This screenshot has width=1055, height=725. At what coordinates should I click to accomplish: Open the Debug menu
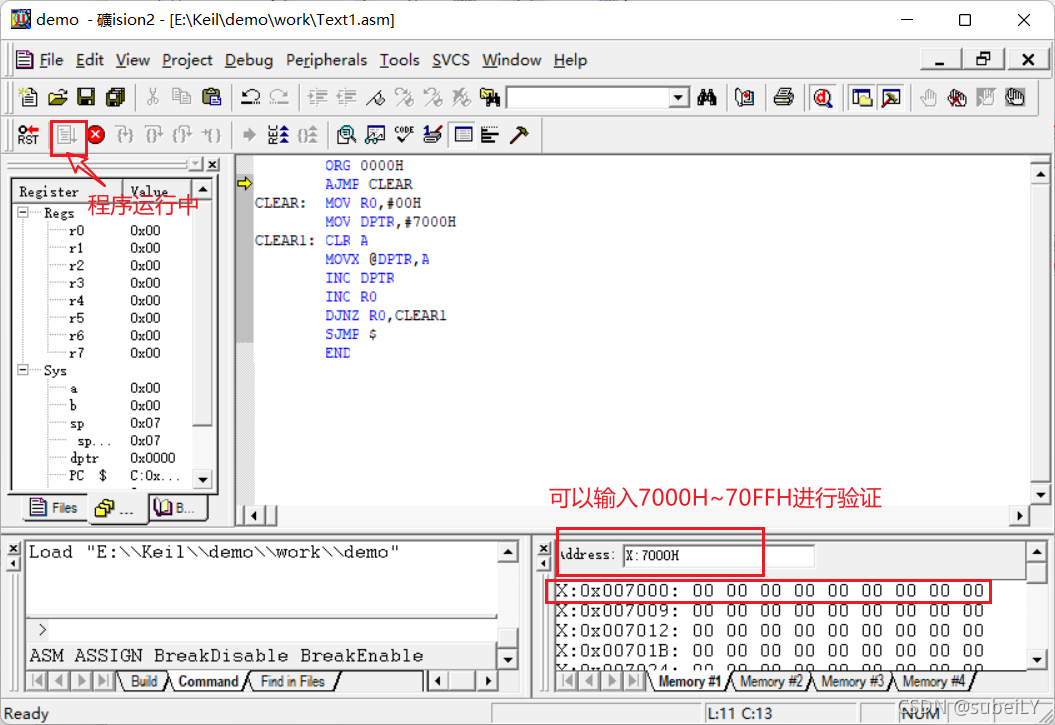tap(249, 60)
